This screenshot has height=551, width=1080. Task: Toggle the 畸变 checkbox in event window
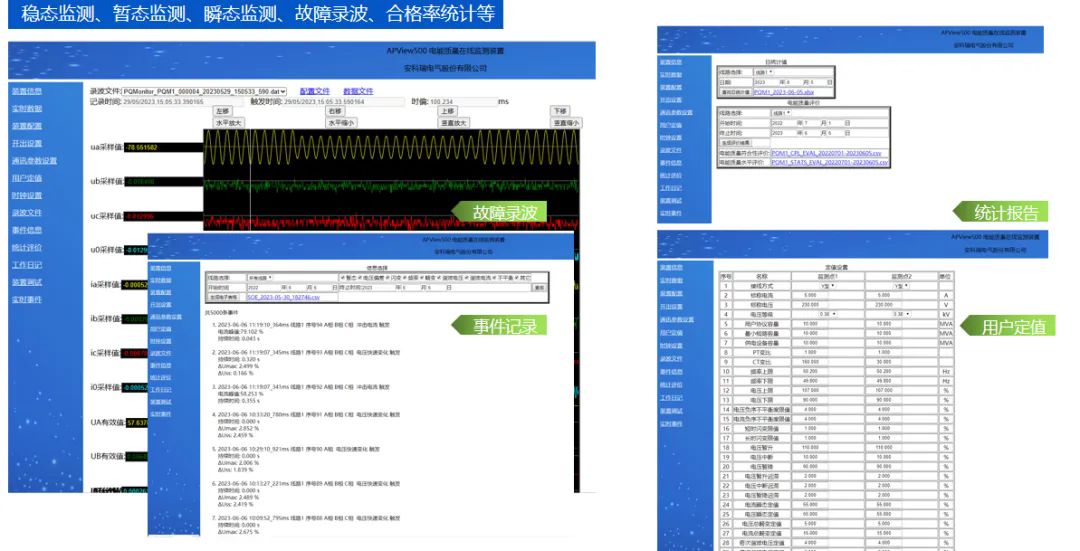[x=422, y=278]
